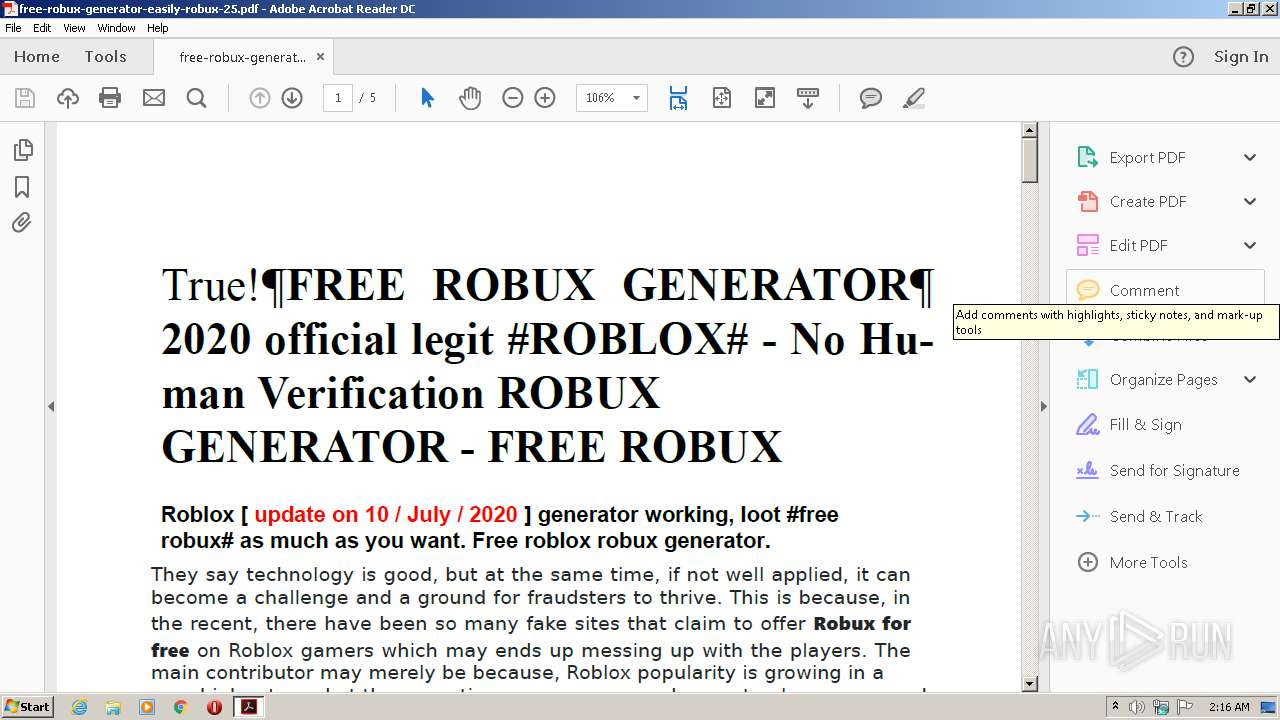
Task: Click the Edit PDF tool label
Action: pos(1138,245)
